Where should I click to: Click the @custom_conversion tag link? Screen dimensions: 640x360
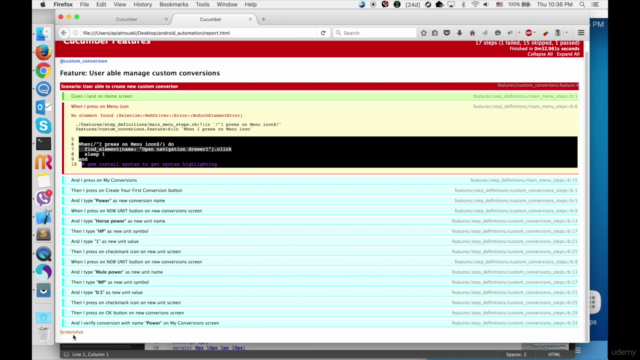pyautogui.click(x=84, y=61)
